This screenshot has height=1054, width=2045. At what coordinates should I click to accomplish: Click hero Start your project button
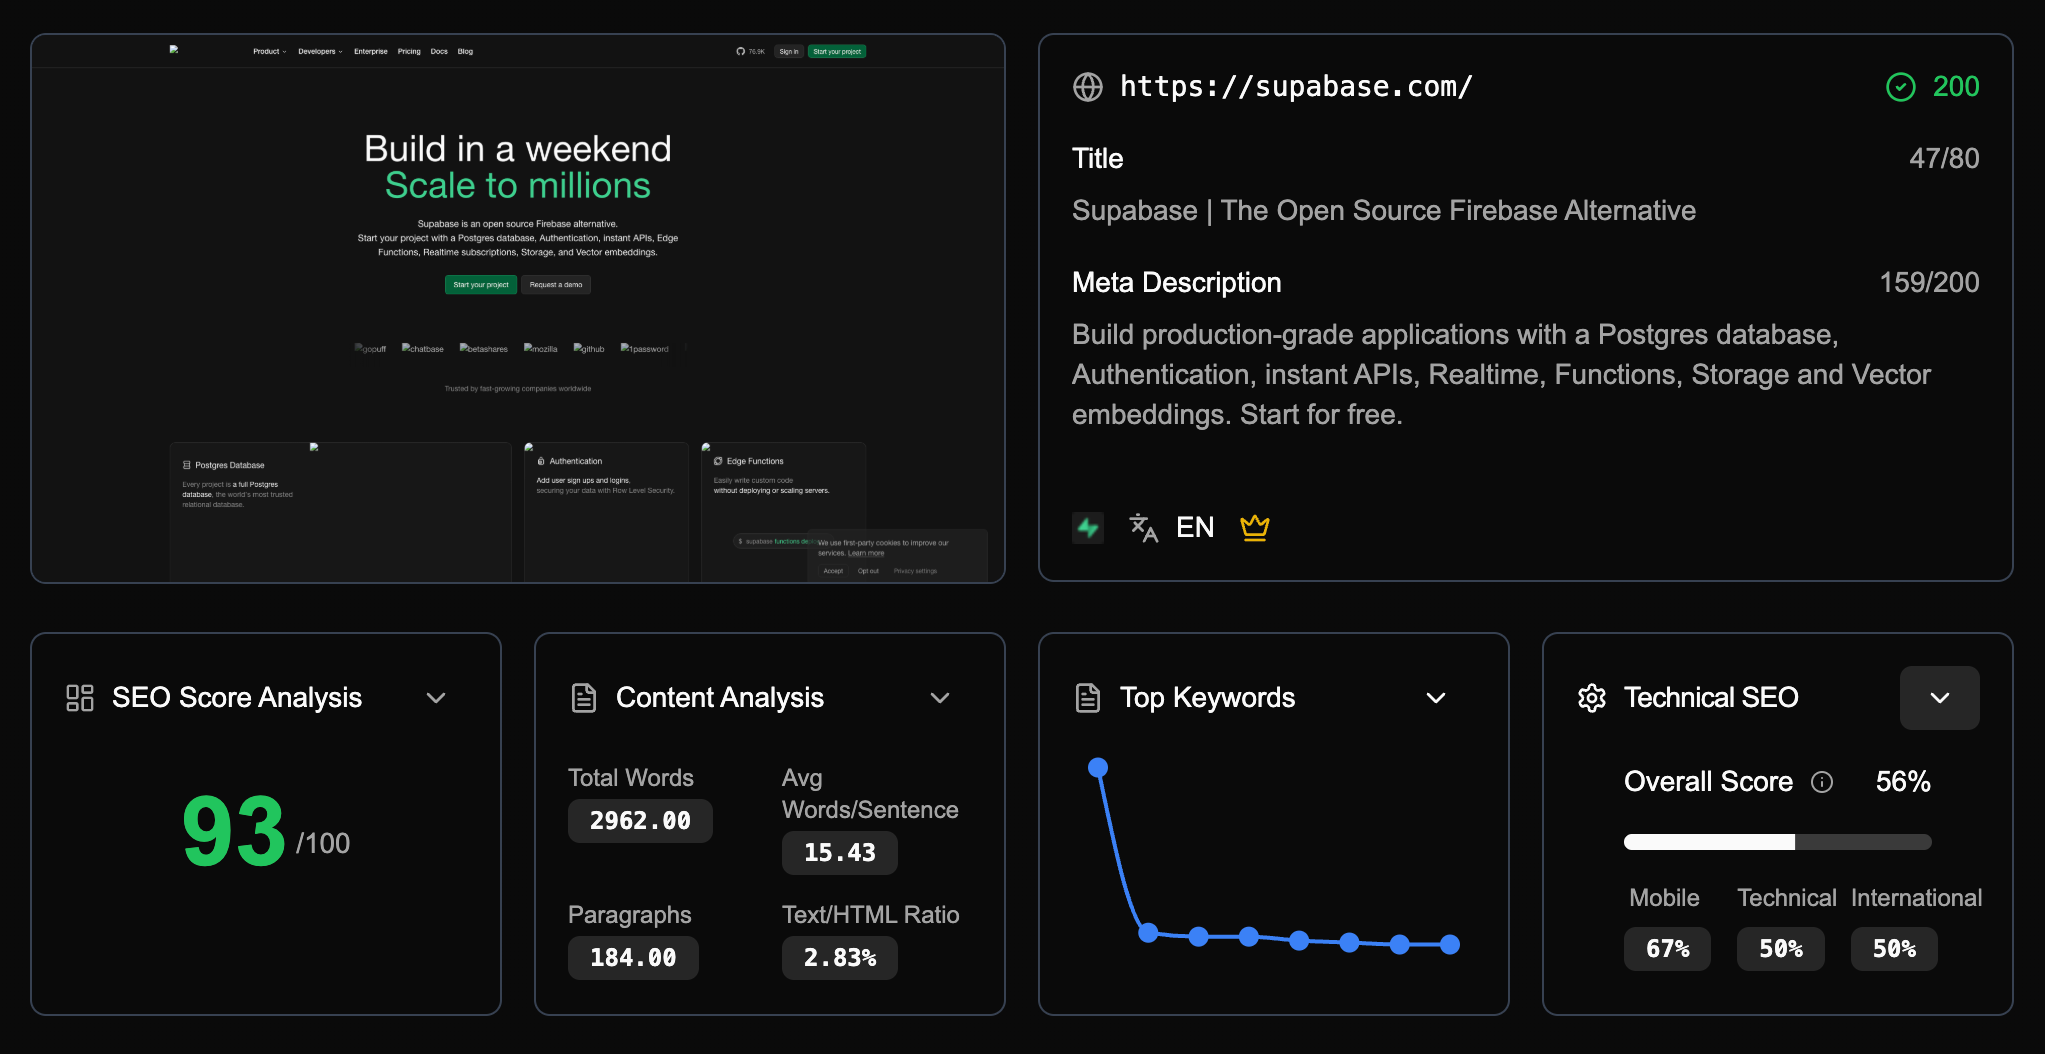(481, 285)
